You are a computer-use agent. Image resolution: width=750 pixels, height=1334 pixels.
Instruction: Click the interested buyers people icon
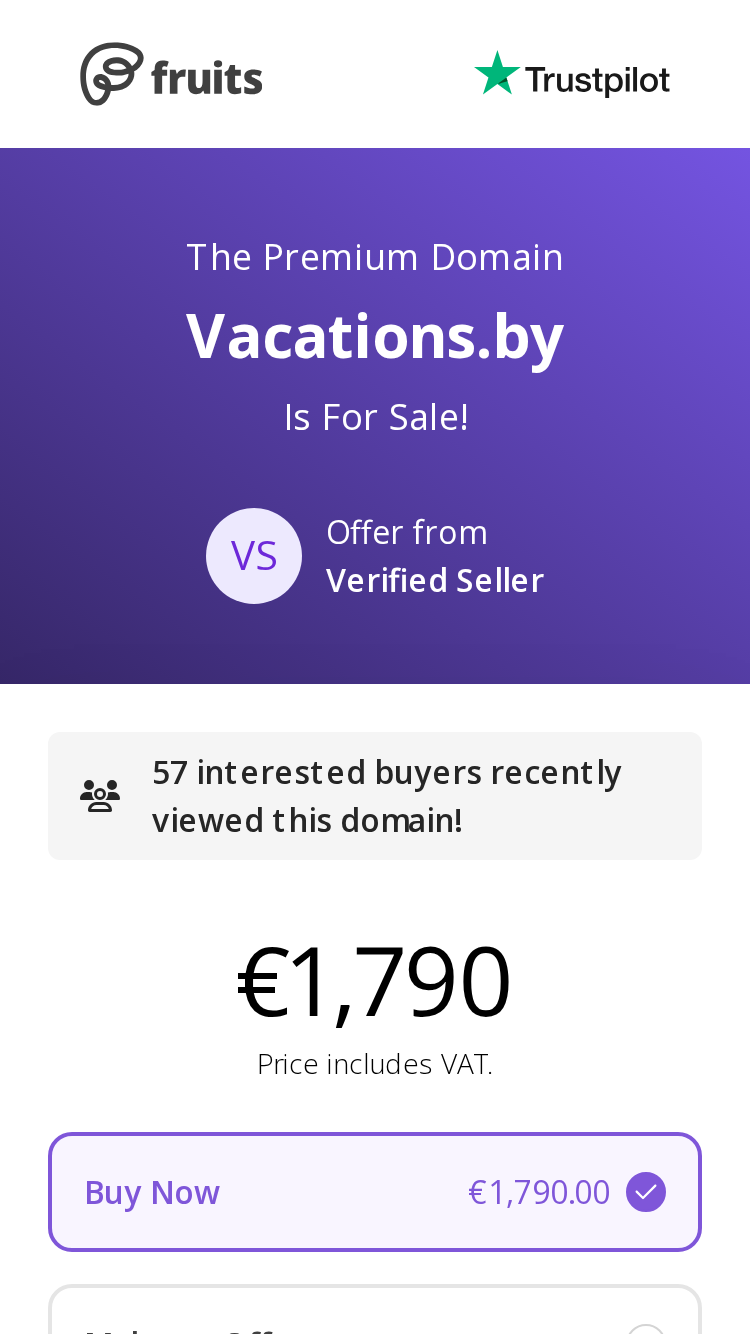click(x=100, y=796)
